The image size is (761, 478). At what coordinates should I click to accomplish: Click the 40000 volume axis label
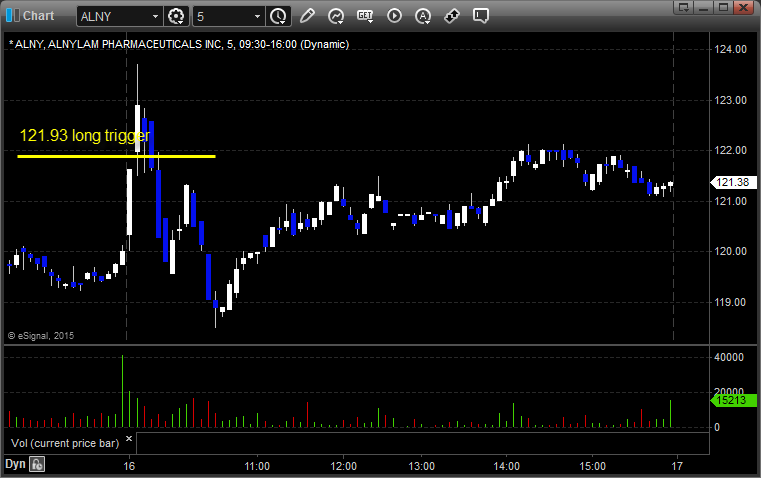tap(729, 357)
